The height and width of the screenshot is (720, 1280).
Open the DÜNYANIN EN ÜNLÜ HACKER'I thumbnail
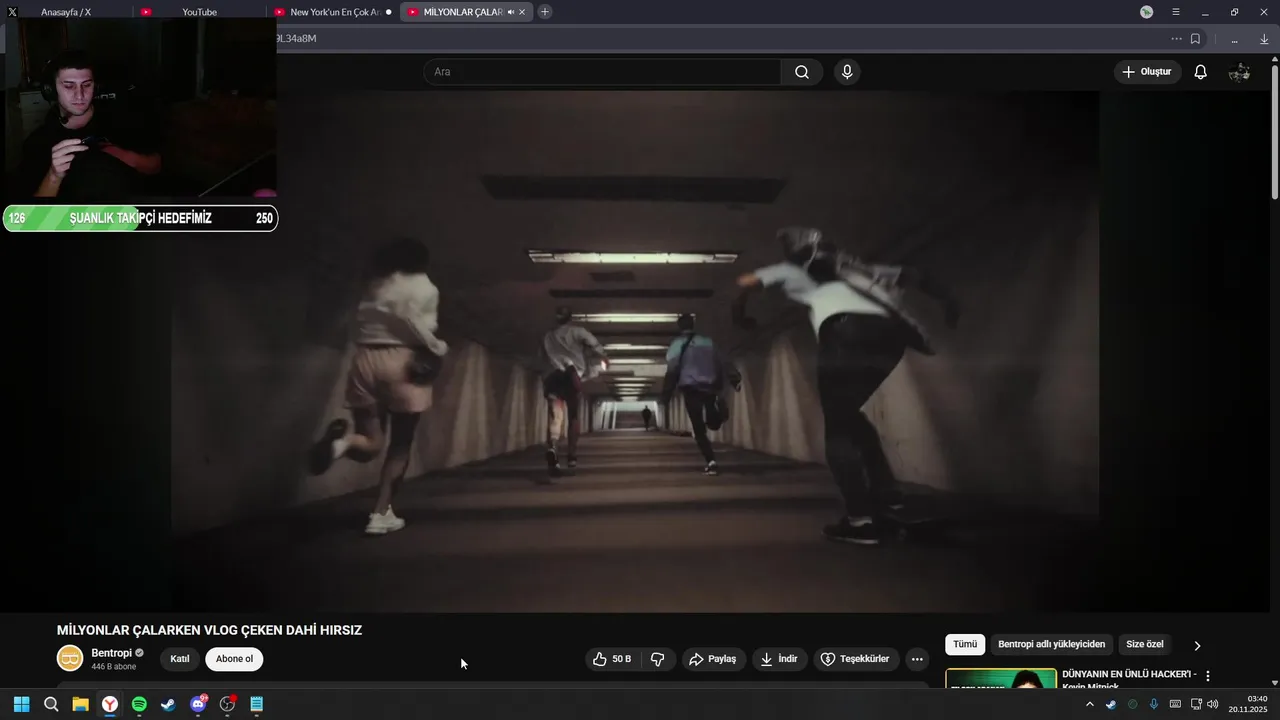(1001, 678)
